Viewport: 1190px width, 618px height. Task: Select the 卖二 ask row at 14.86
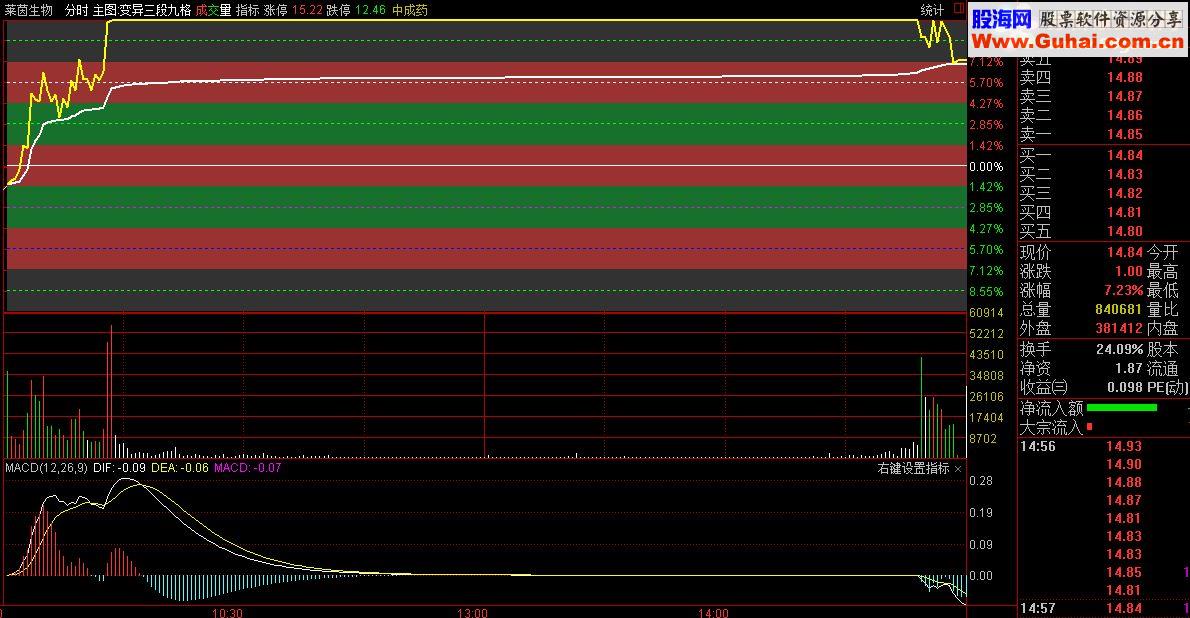pos(1081,115)
